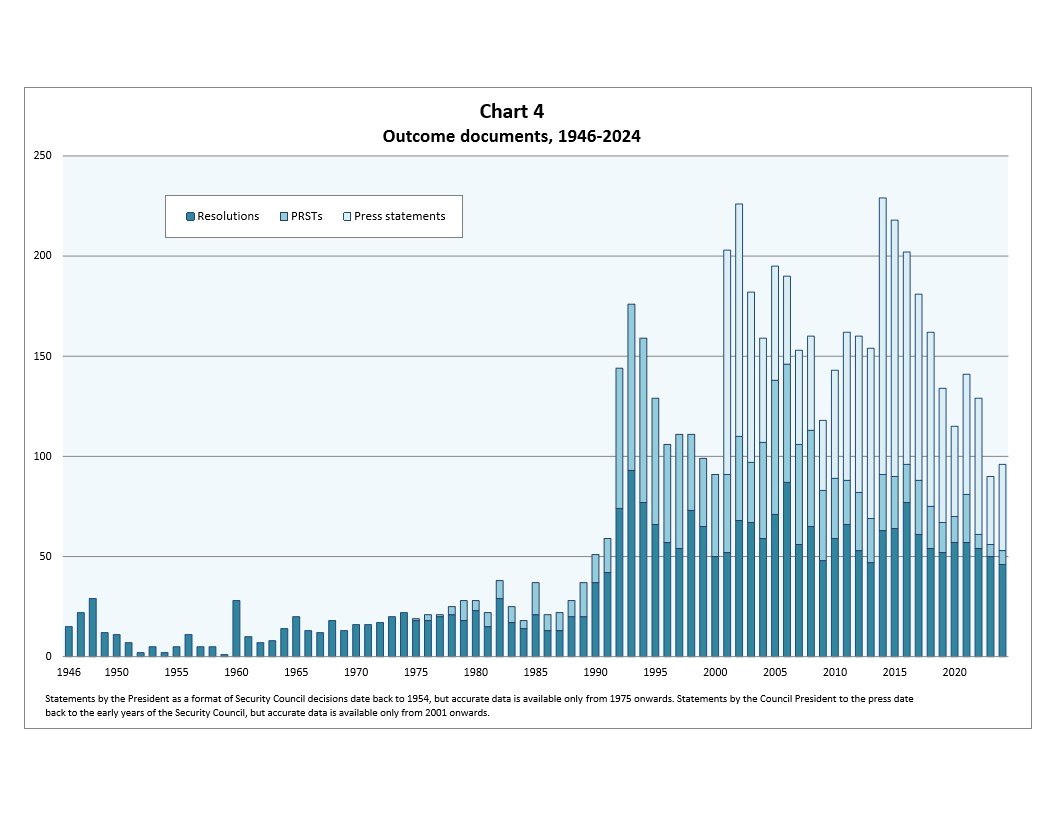
Task: Click the y-axis label 0
Action: coord(48,656)
